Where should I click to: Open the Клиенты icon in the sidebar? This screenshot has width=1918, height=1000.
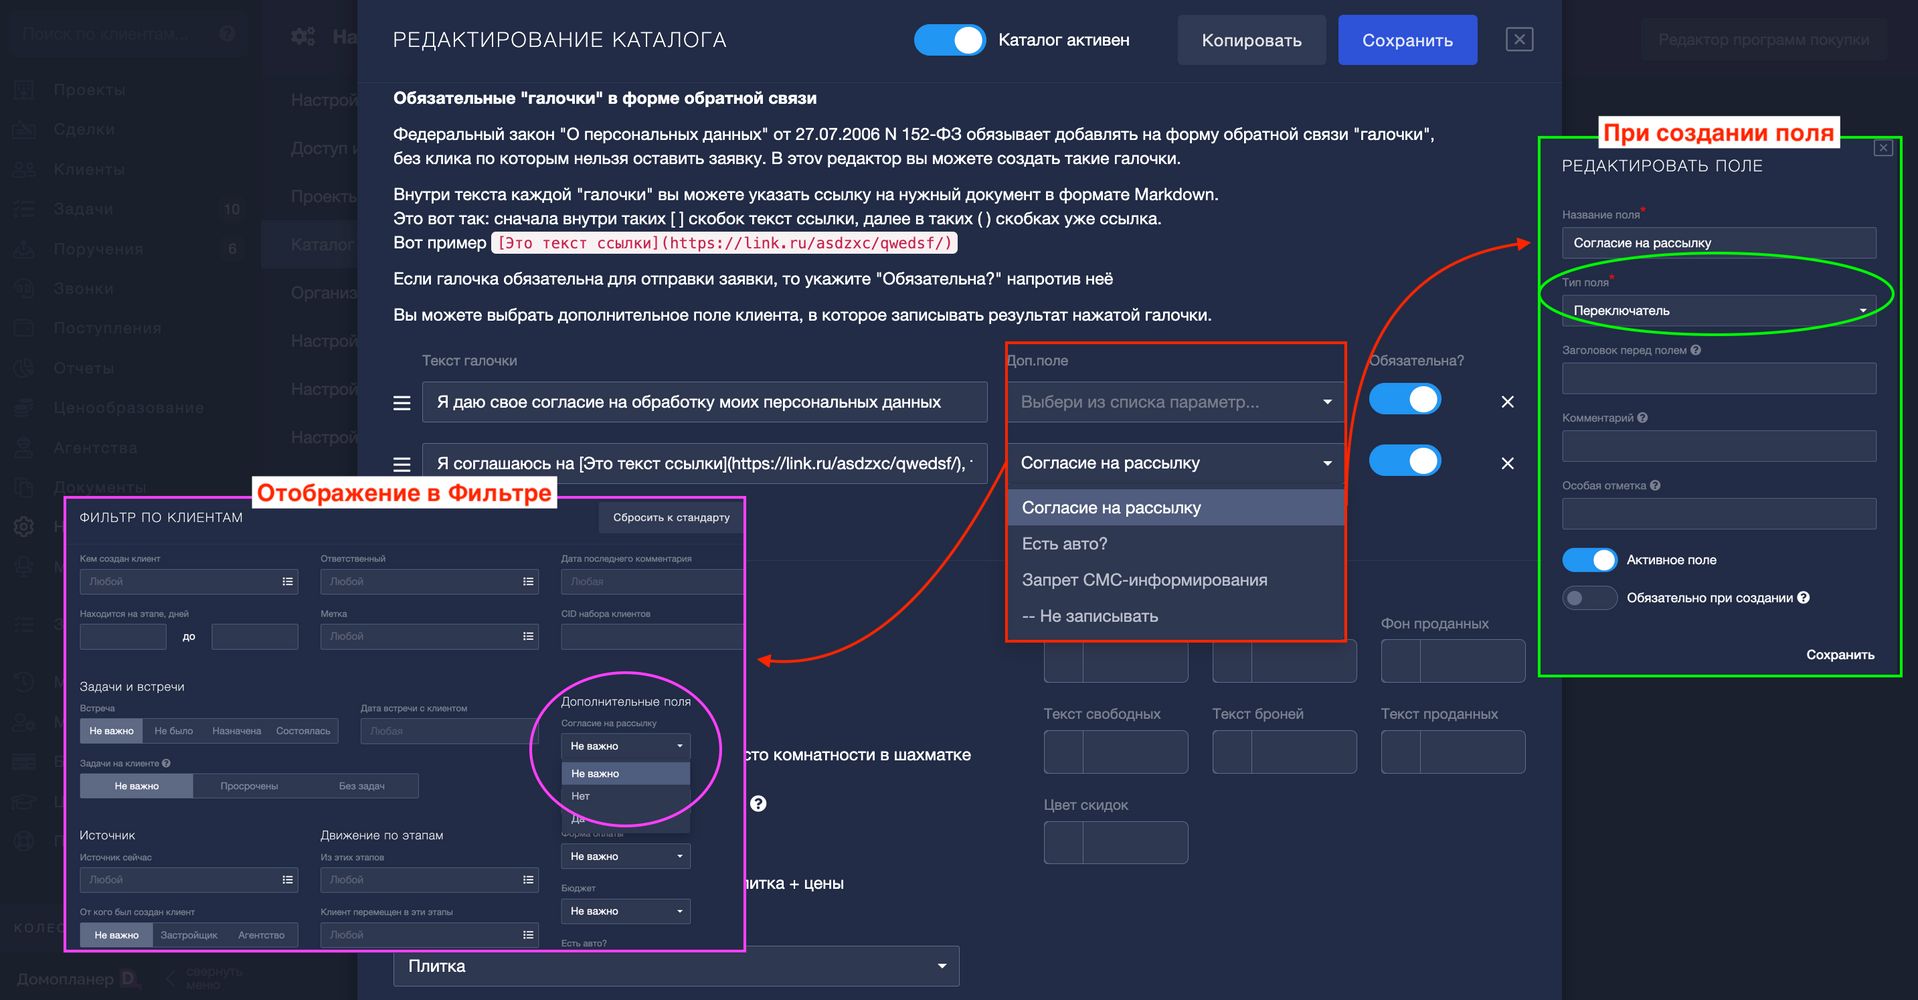pyautogui.click(x=24, y=170)
